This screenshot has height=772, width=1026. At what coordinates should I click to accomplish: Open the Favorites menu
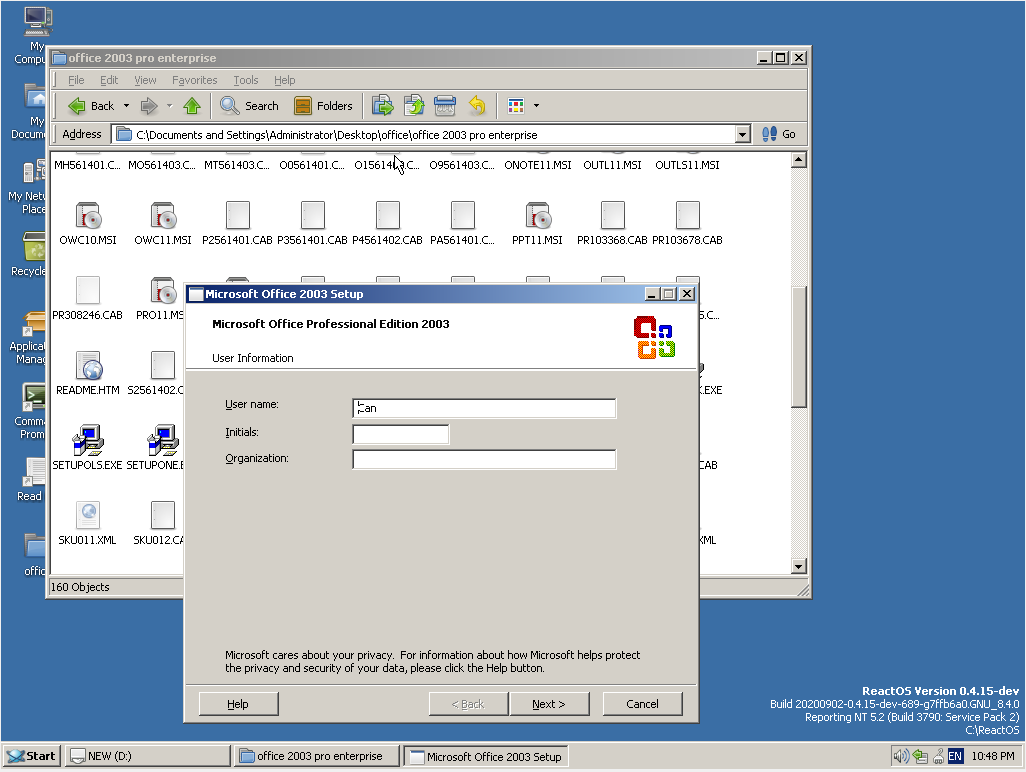click(x=194, y=80)
